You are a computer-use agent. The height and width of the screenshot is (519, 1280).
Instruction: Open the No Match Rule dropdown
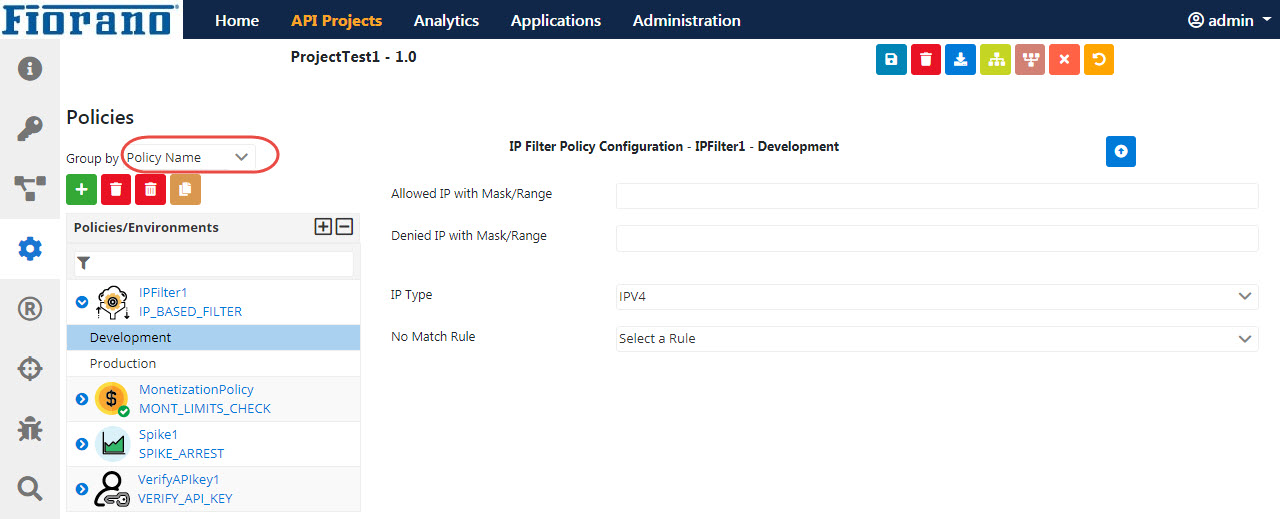[x=937, y=338]
